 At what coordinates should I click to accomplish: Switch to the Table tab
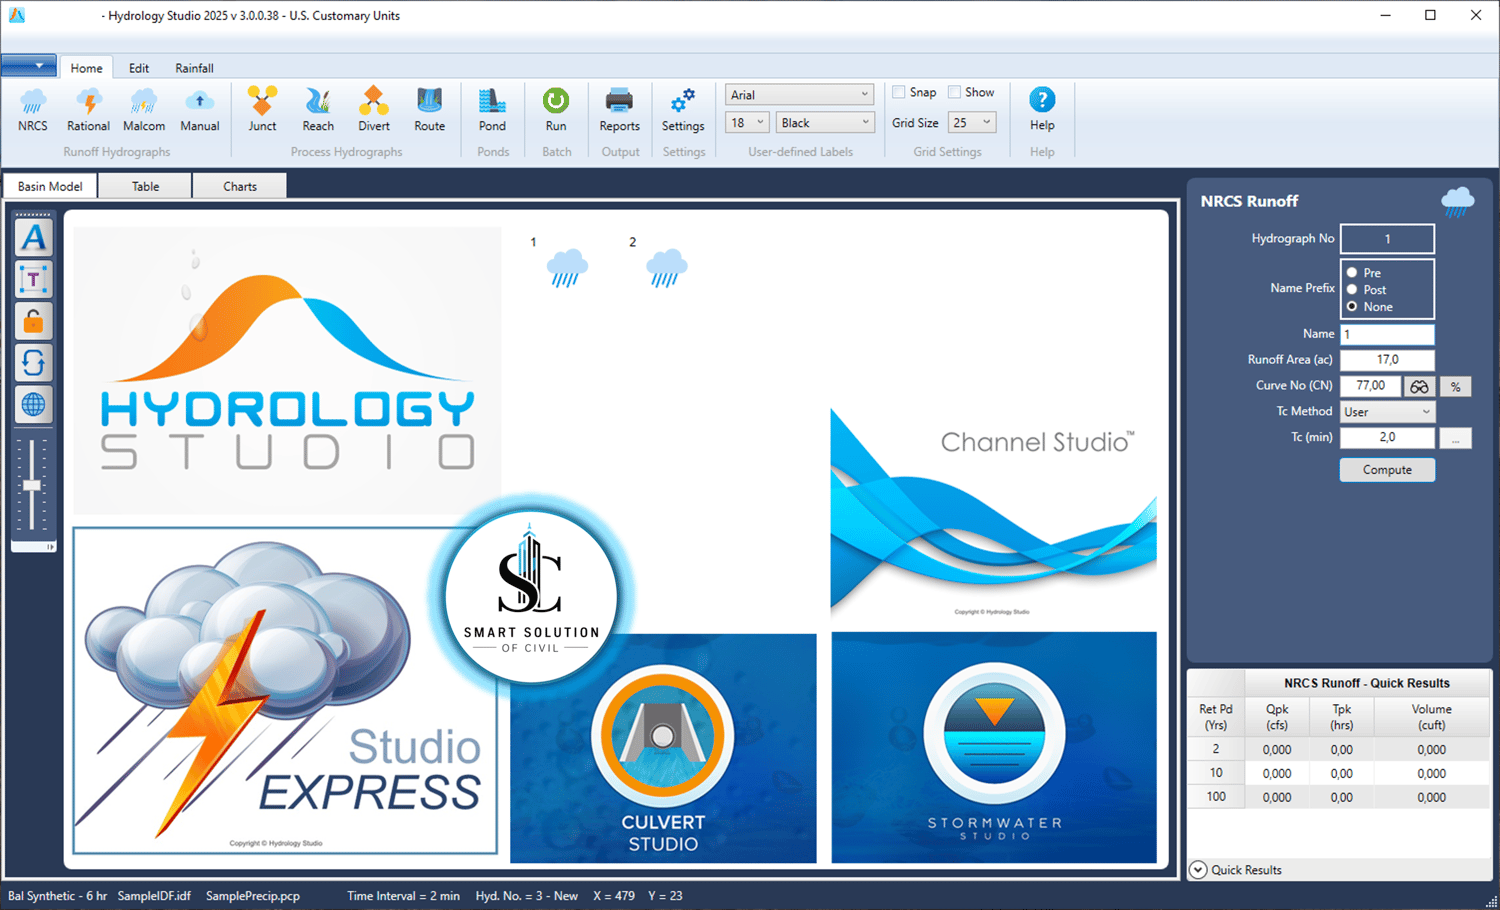[x=145, y=186]
